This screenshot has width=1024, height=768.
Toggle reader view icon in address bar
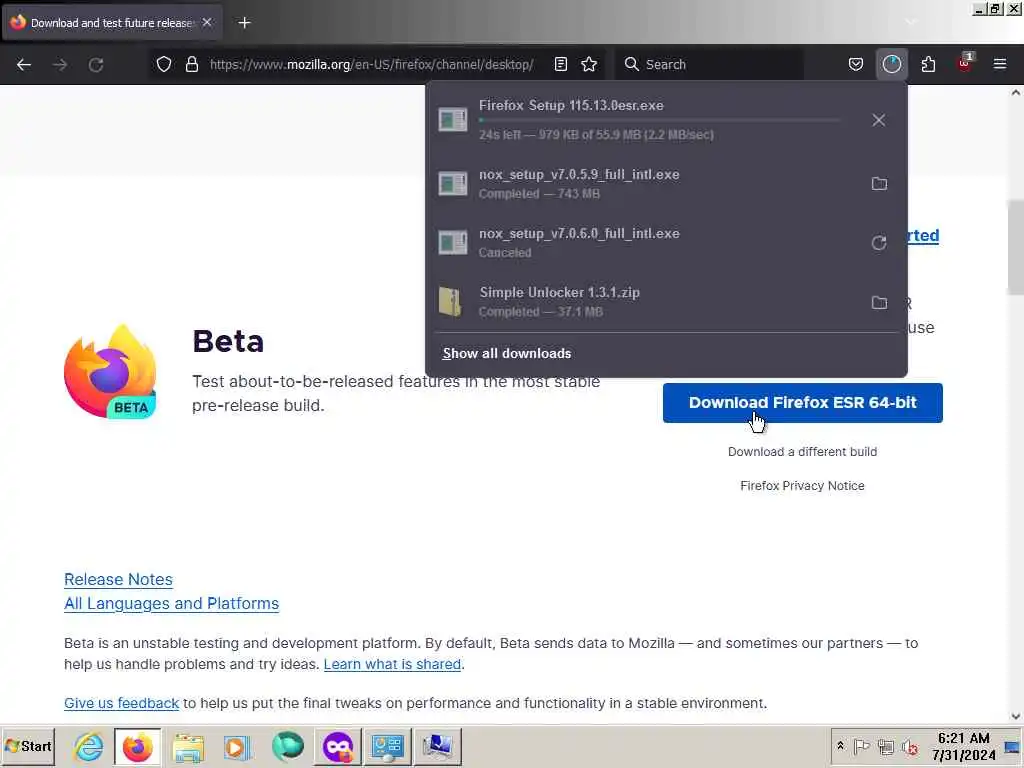(x=560, y=64)
